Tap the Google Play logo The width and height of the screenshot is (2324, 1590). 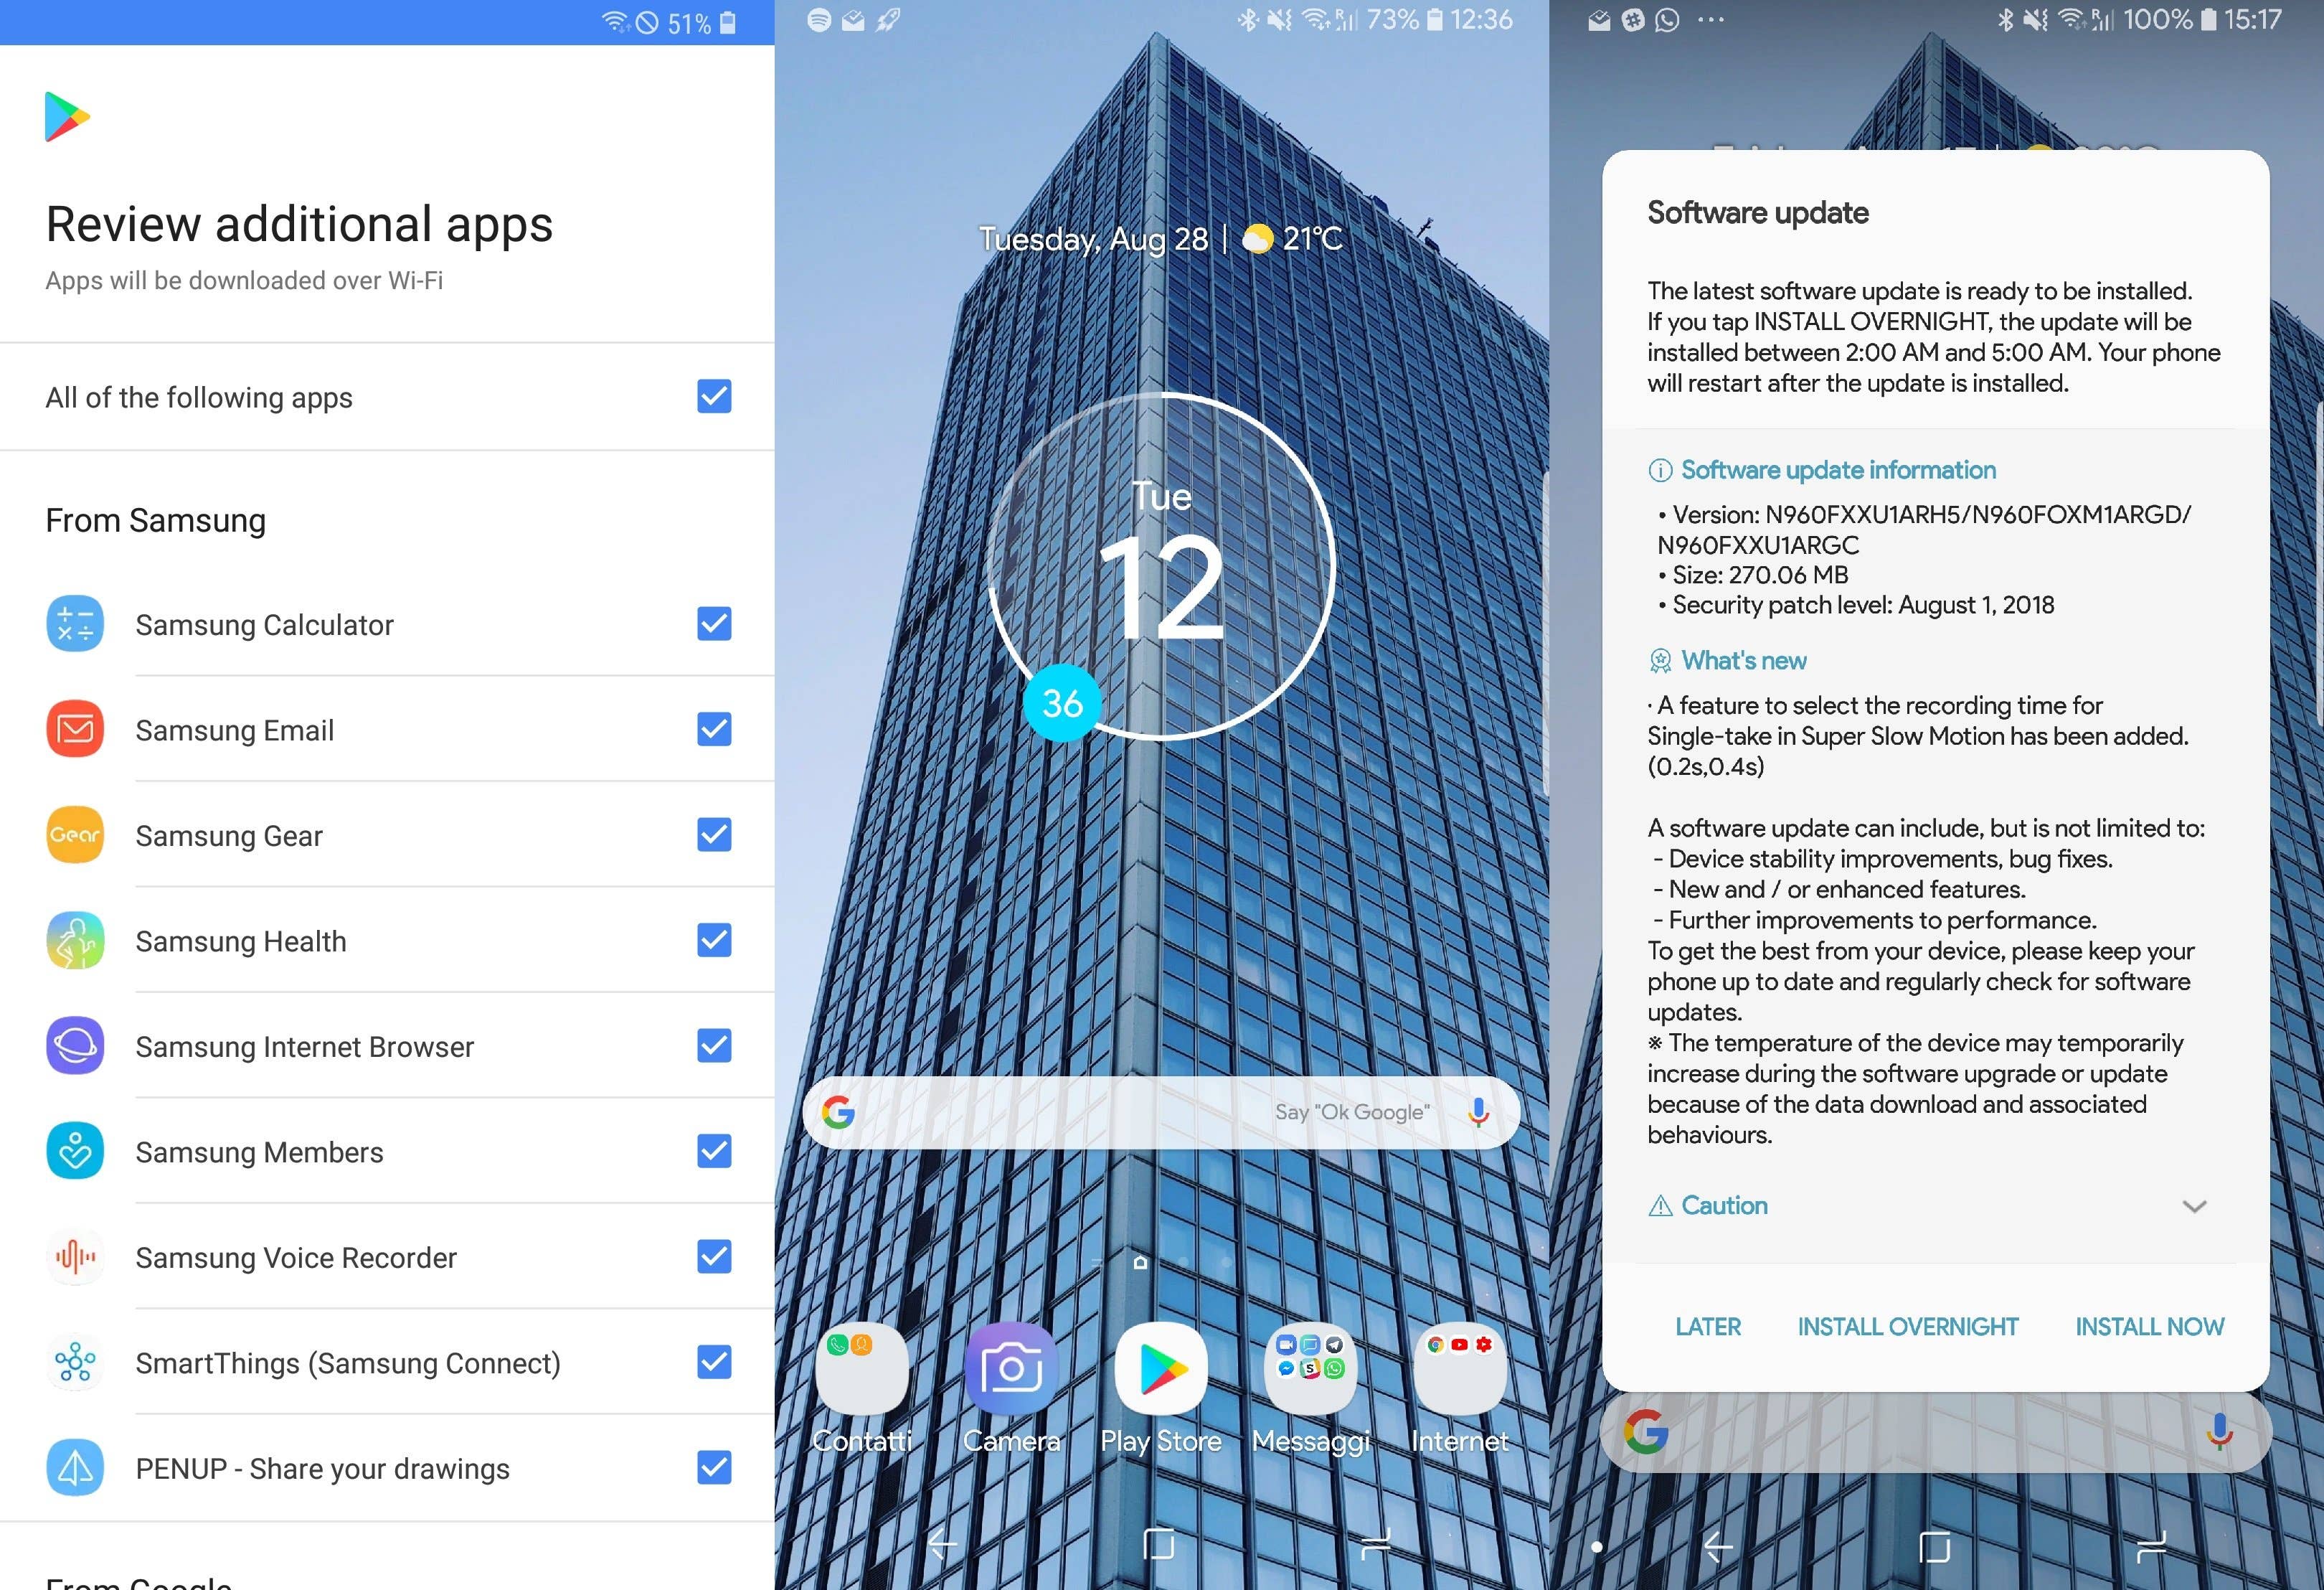click(66, 116)
